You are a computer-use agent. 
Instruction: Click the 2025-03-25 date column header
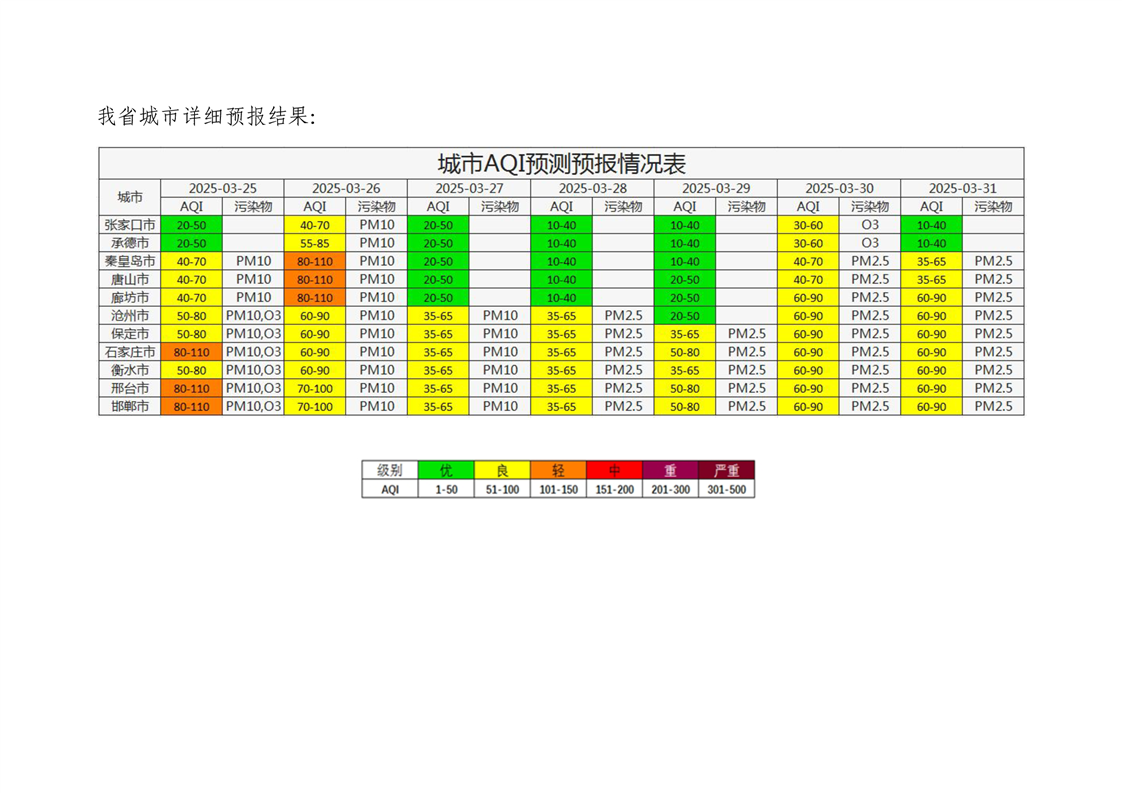coord(222,188)
